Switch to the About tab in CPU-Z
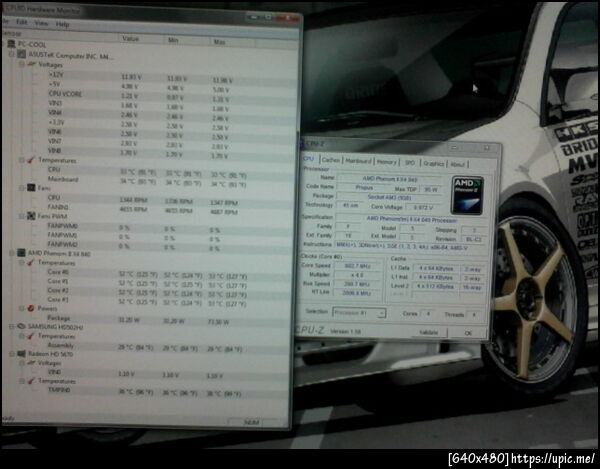The height and width of the screenshot is (469, 600). [458, 164]
